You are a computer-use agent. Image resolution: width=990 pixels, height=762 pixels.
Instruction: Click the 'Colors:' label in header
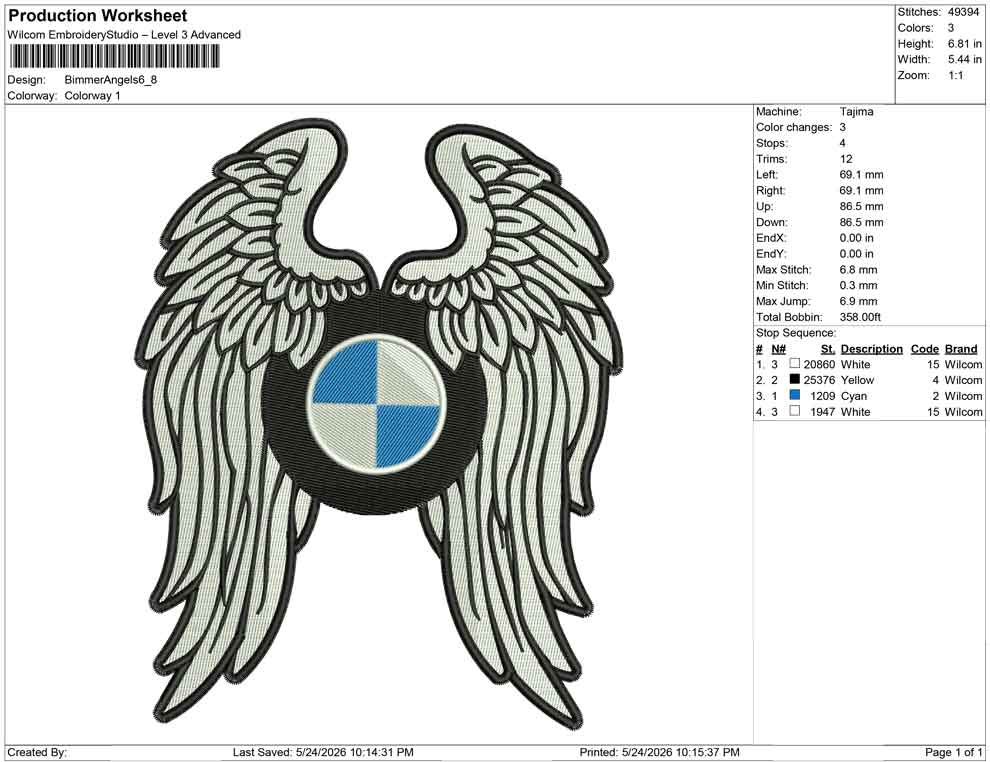point(915,28)
